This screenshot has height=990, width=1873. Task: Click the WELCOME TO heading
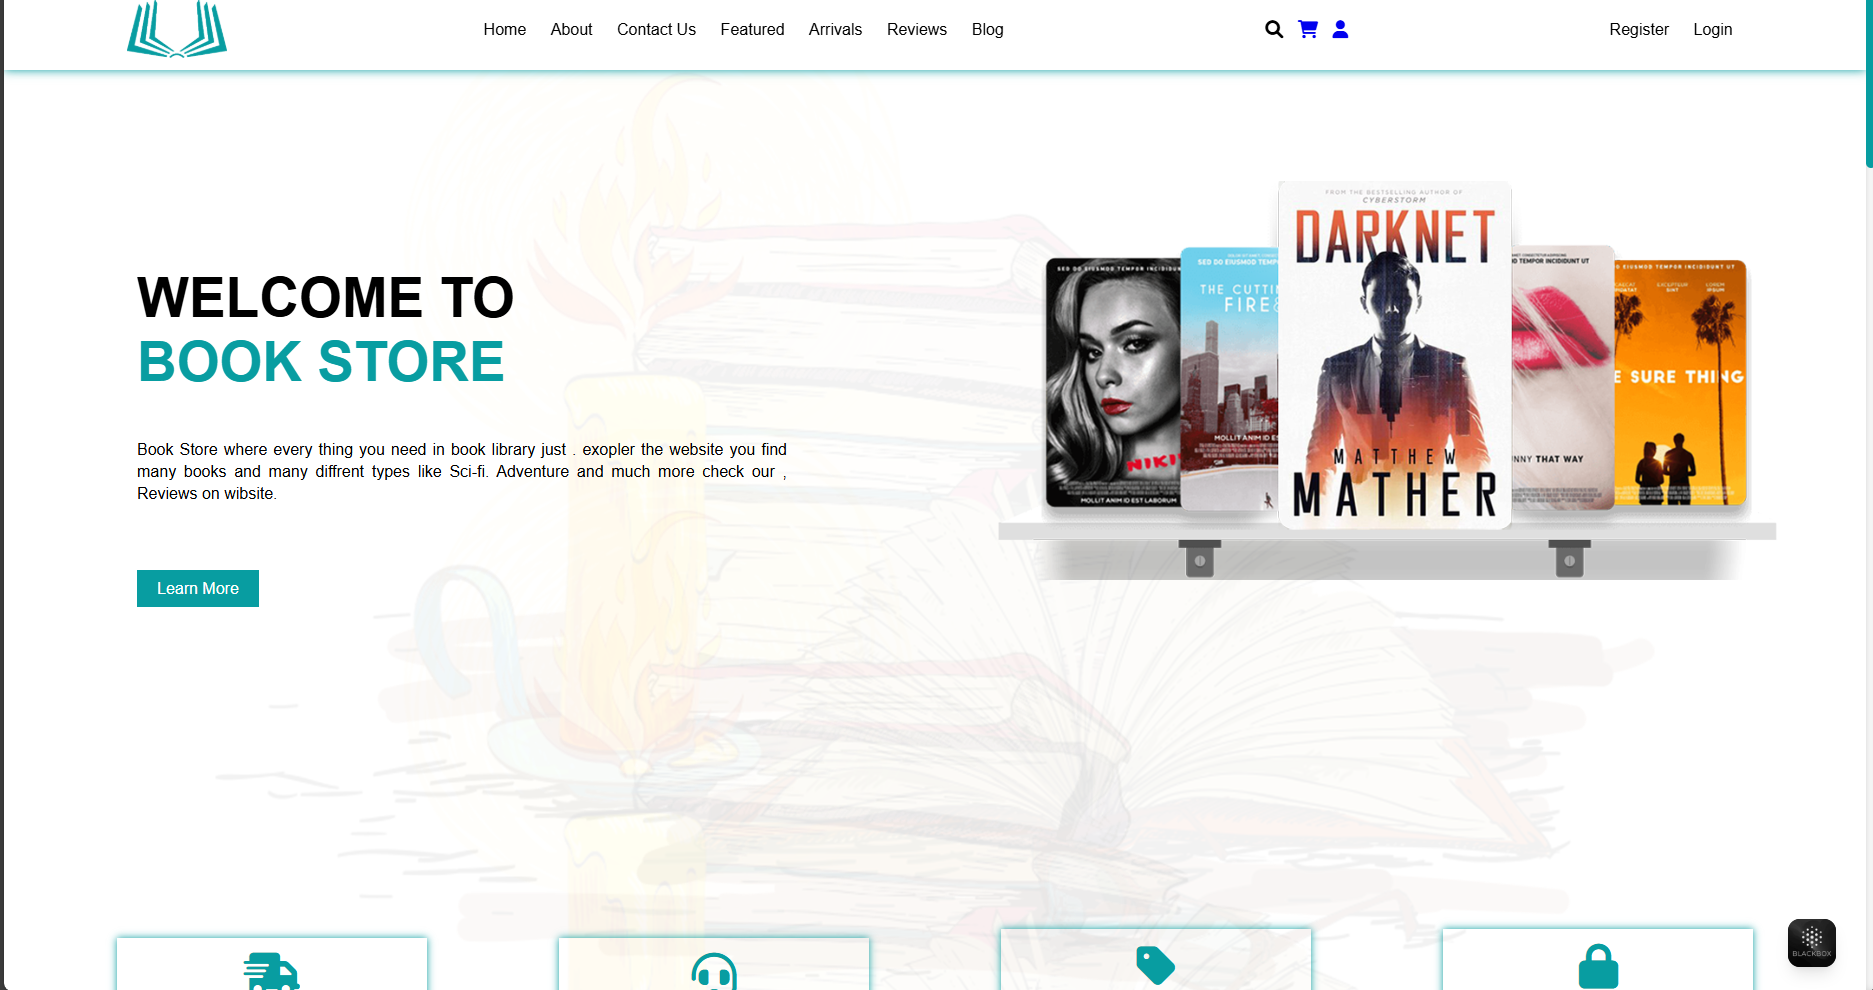(x=325, y=297)
